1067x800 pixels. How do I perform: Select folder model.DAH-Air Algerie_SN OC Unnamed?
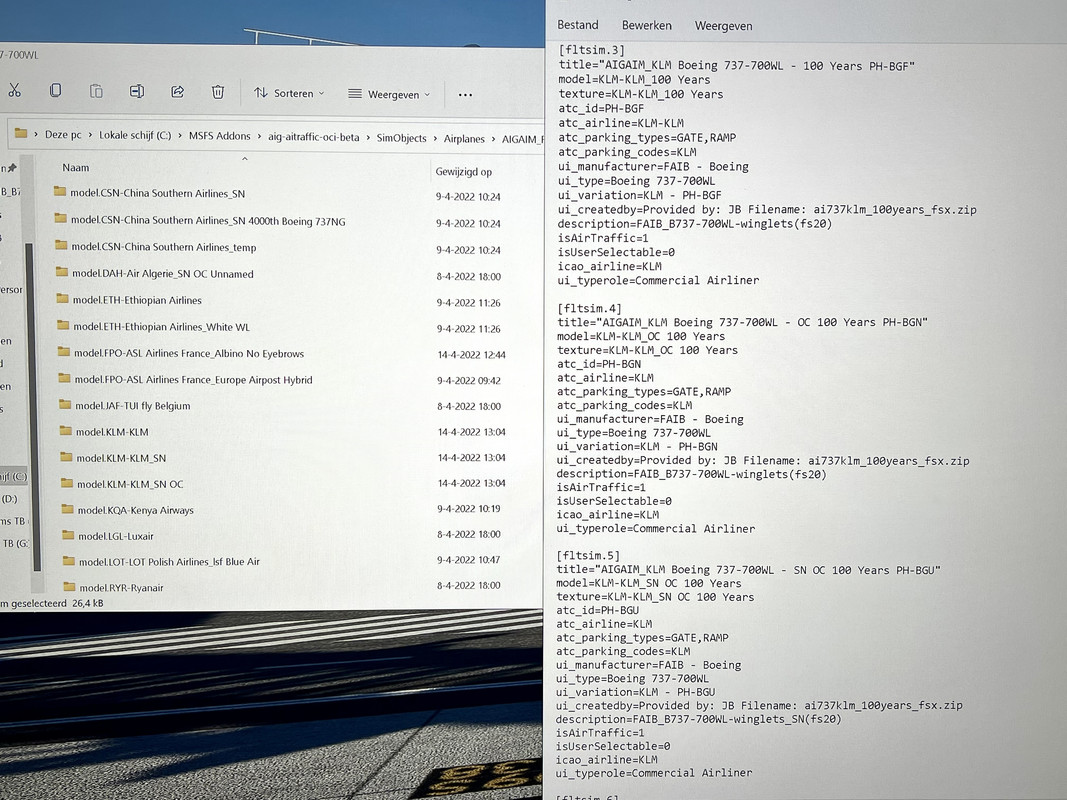pyautogui.click(x=163, y=273)
